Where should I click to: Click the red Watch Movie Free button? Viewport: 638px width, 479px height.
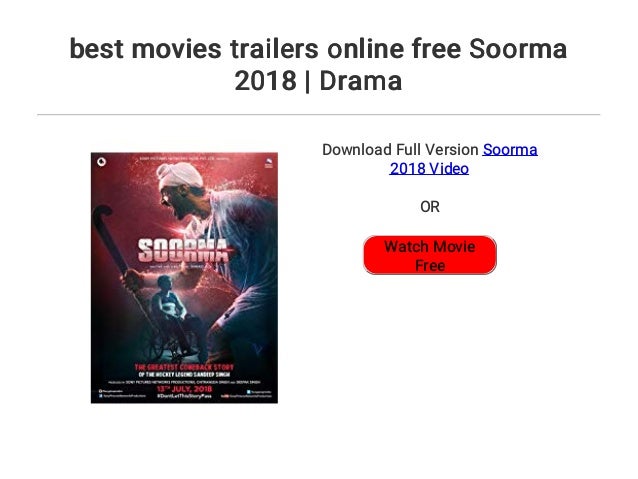(x=430, y=255)
